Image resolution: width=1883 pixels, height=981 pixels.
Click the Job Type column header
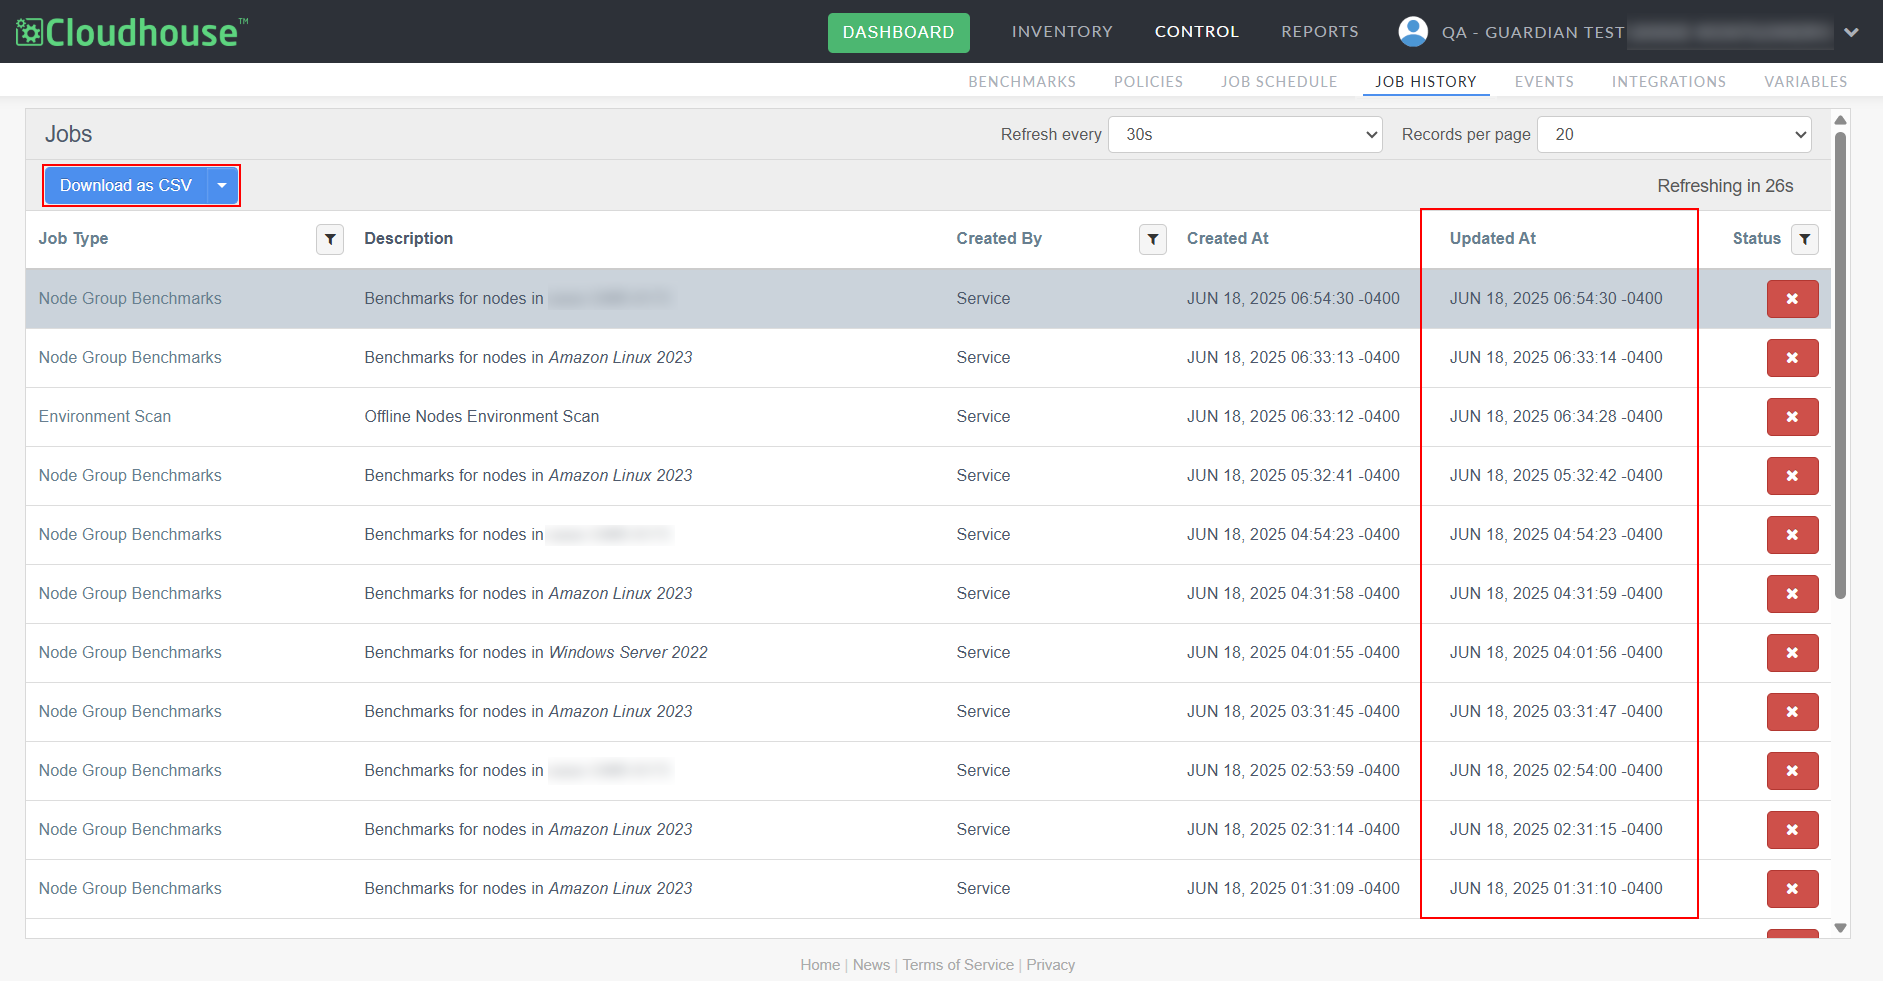(x=73, y=239)
